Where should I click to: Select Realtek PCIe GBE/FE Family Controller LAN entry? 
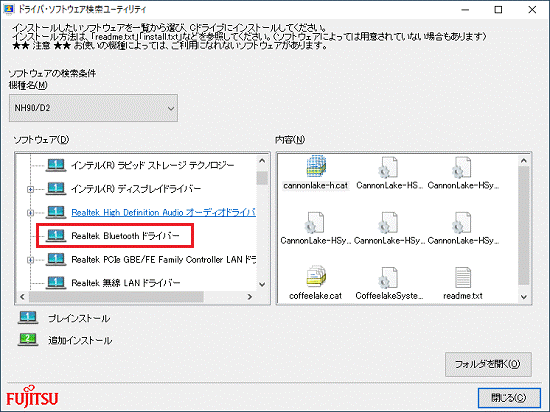pyautogui.click(x=163, y=259)
